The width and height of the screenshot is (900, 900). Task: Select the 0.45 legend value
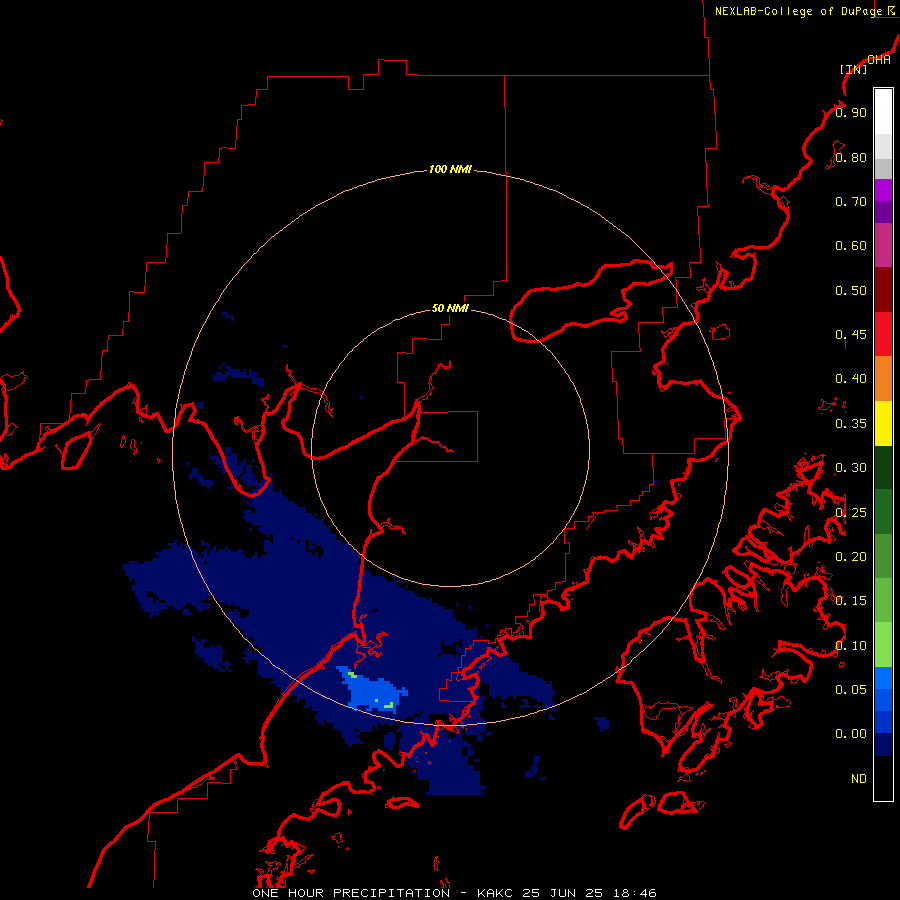click(851, 335)
